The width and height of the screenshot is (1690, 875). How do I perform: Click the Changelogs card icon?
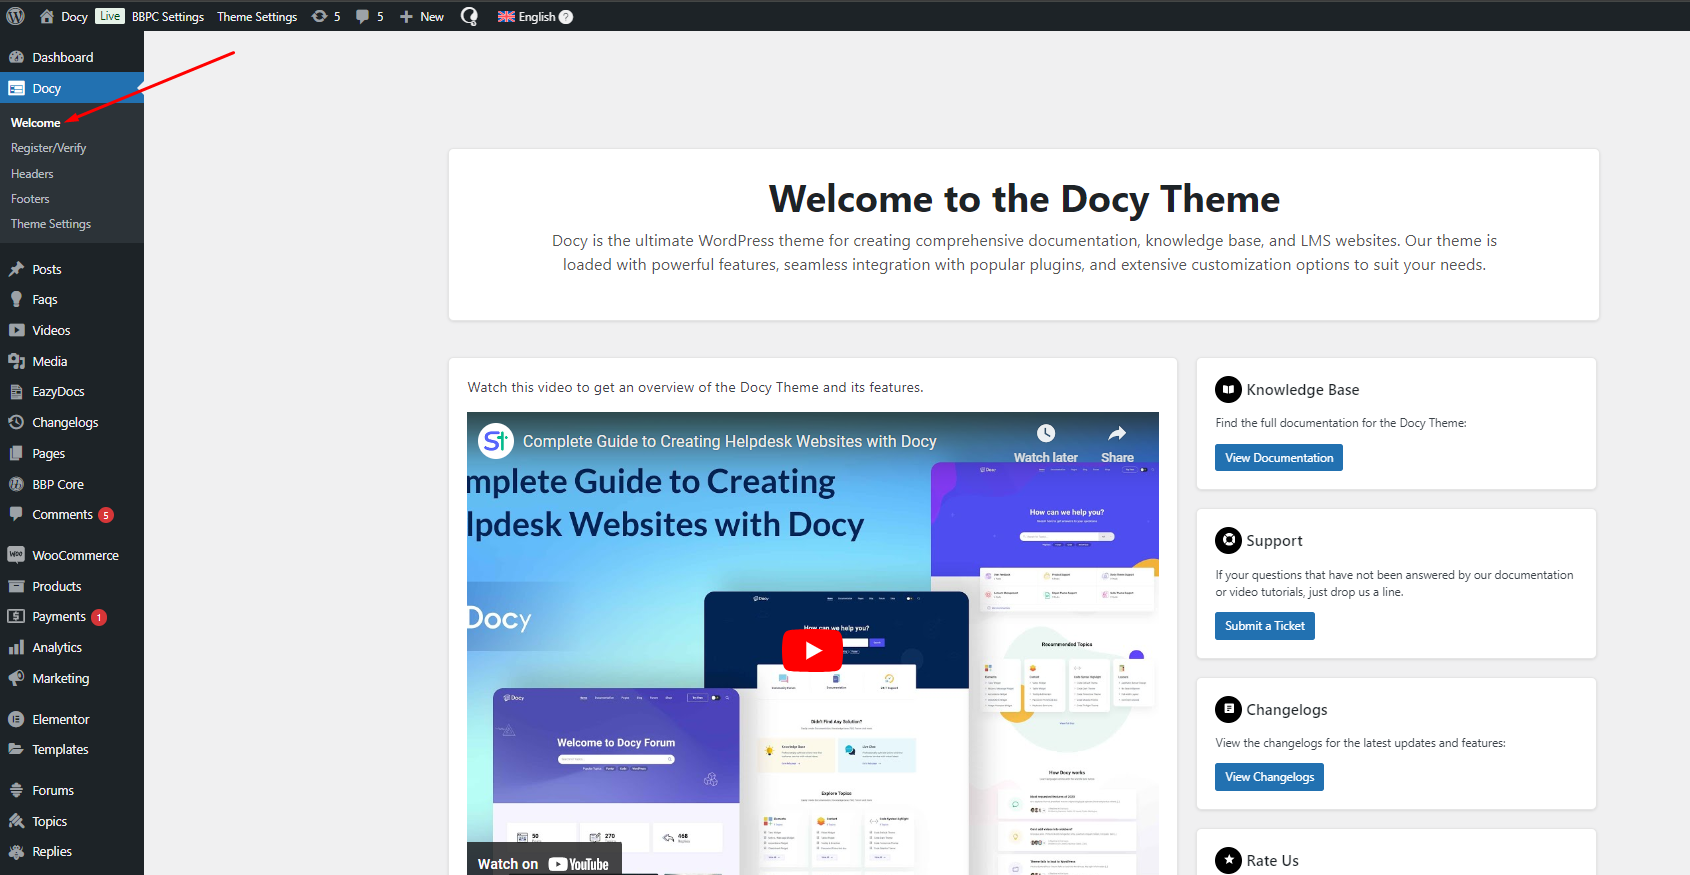[x=1228, y=709]
